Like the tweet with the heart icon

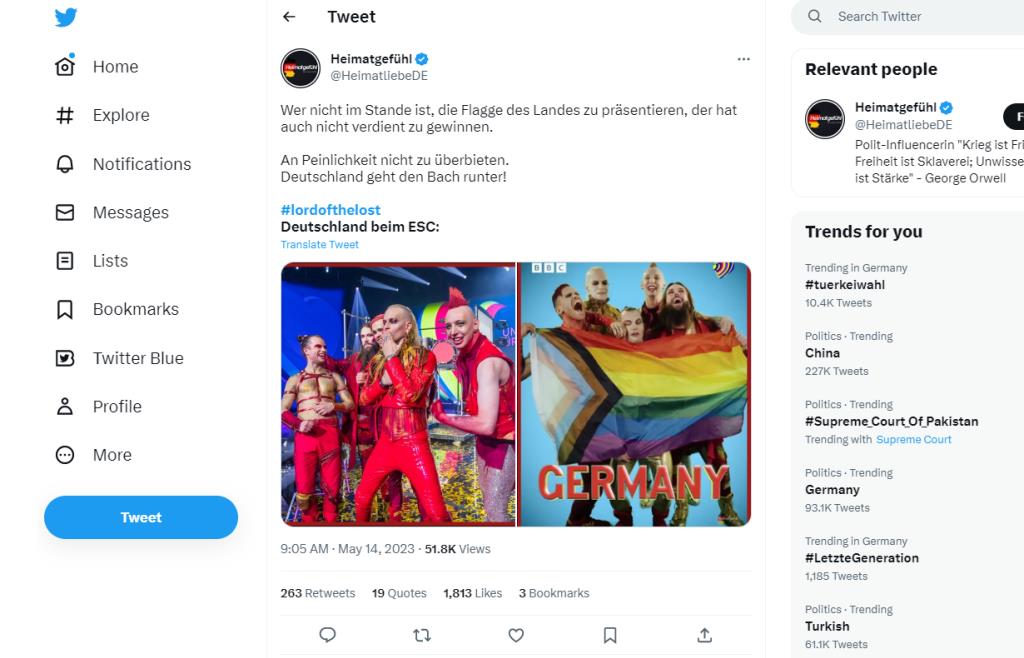(x=516, y=635)
